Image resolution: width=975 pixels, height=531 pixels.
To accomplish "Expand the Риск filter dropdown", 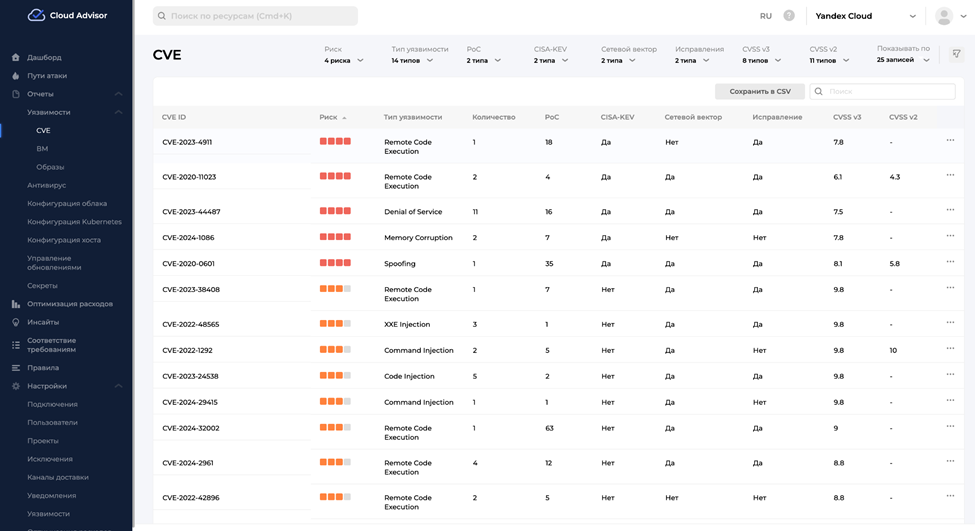I will [x=344, y=60].
